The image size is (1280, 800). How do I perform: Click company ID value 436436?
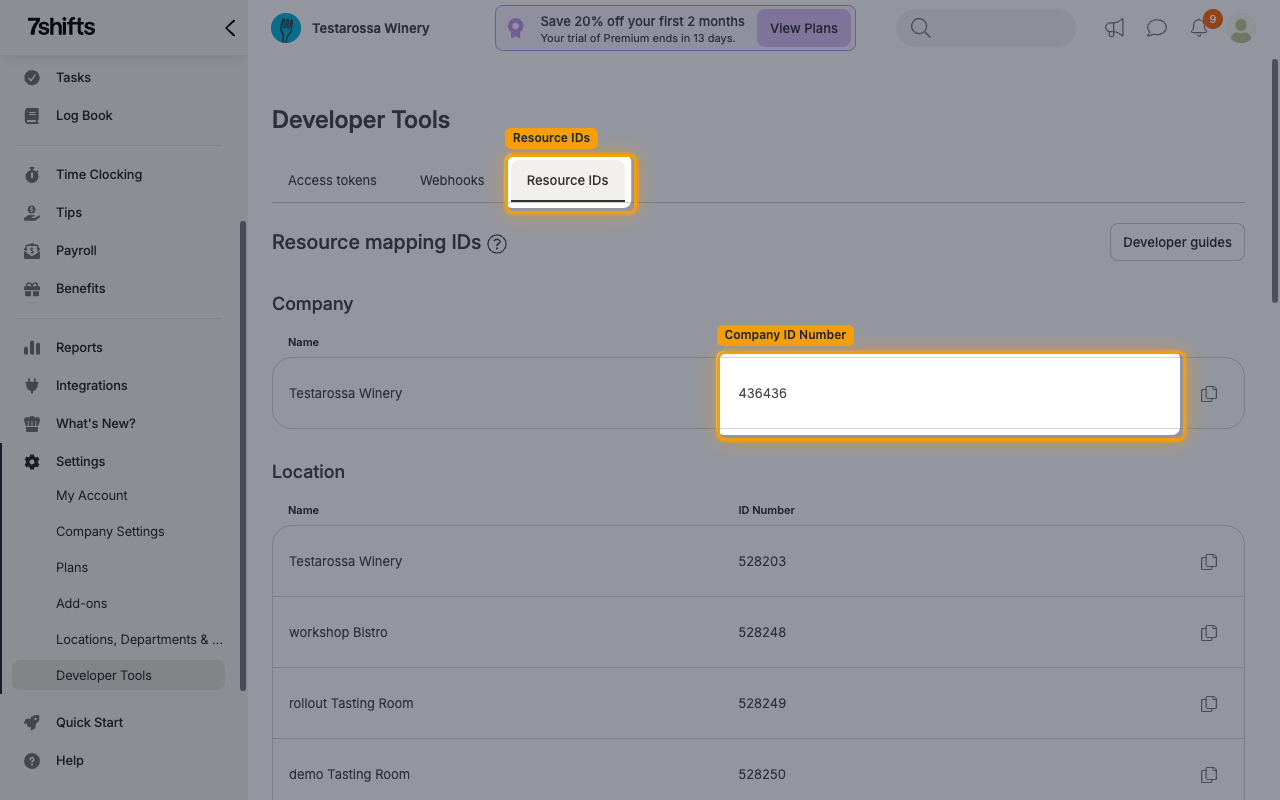(x=763, y=393)
